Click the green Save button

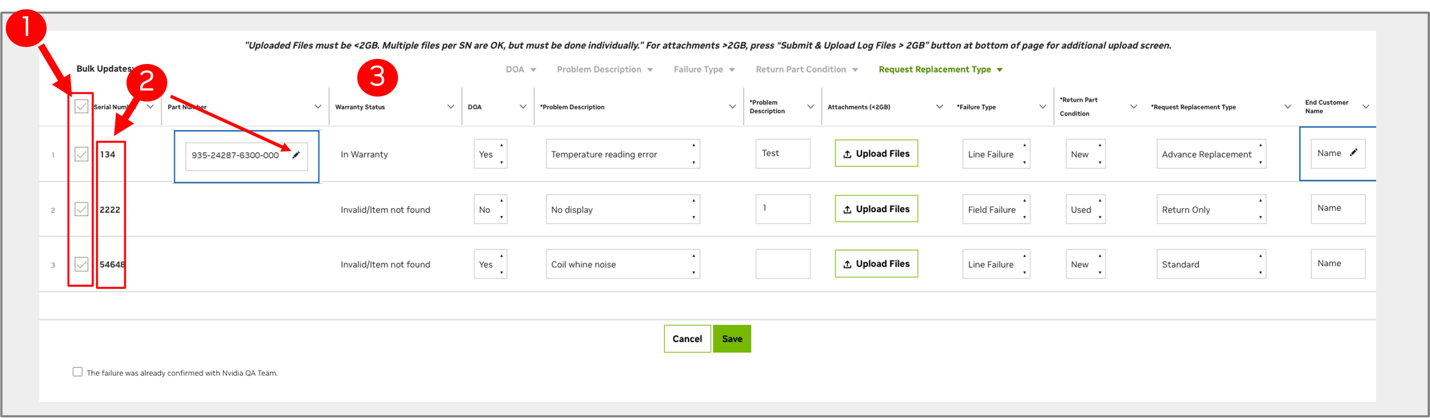click(732, 339)
